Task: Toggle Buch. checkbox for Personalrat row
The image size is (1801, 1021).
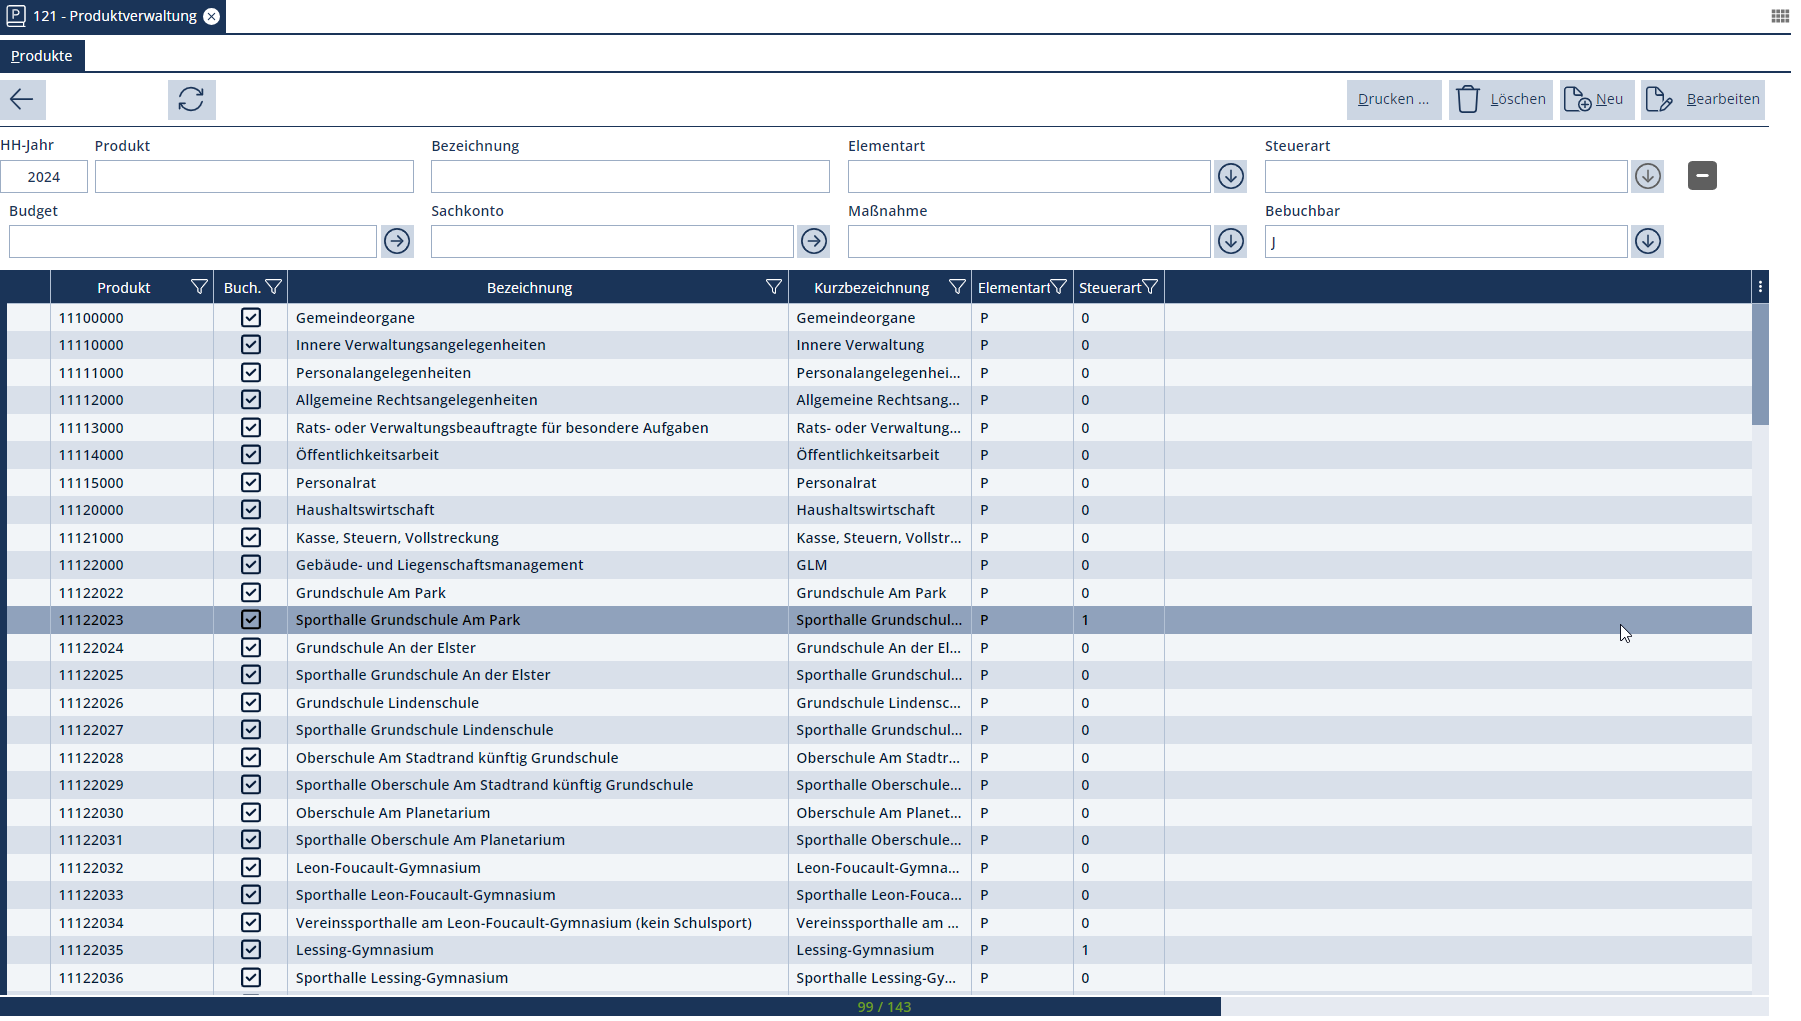Action: coord(251,483)
